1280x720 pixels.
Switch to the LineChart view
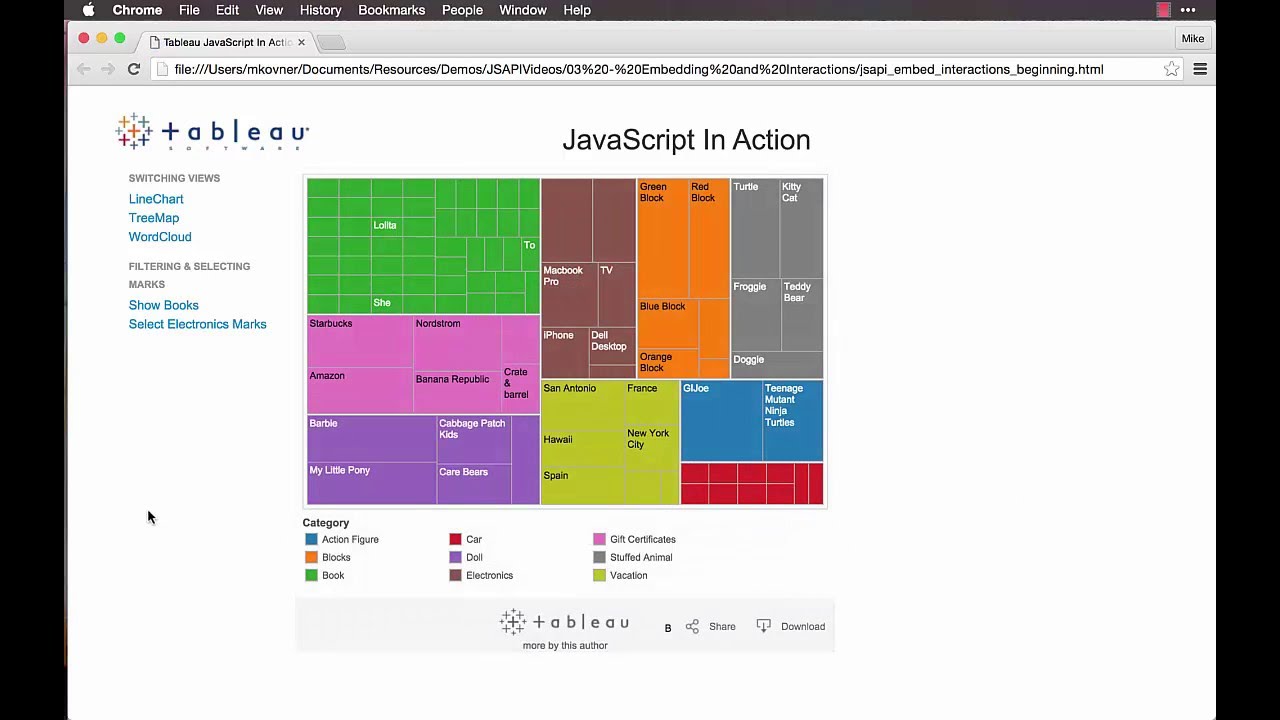coord(156,199)
